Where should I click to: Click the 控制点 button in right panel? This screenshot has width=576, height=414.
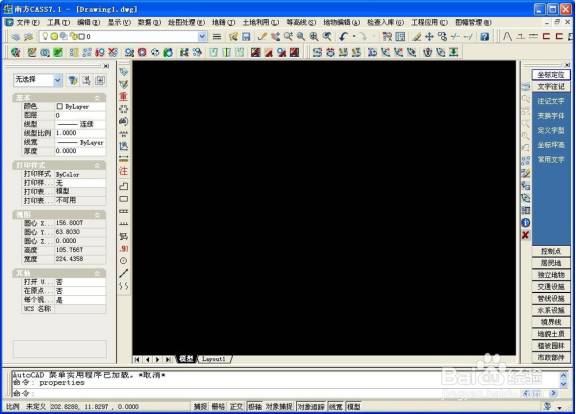(x=551, y=251)
